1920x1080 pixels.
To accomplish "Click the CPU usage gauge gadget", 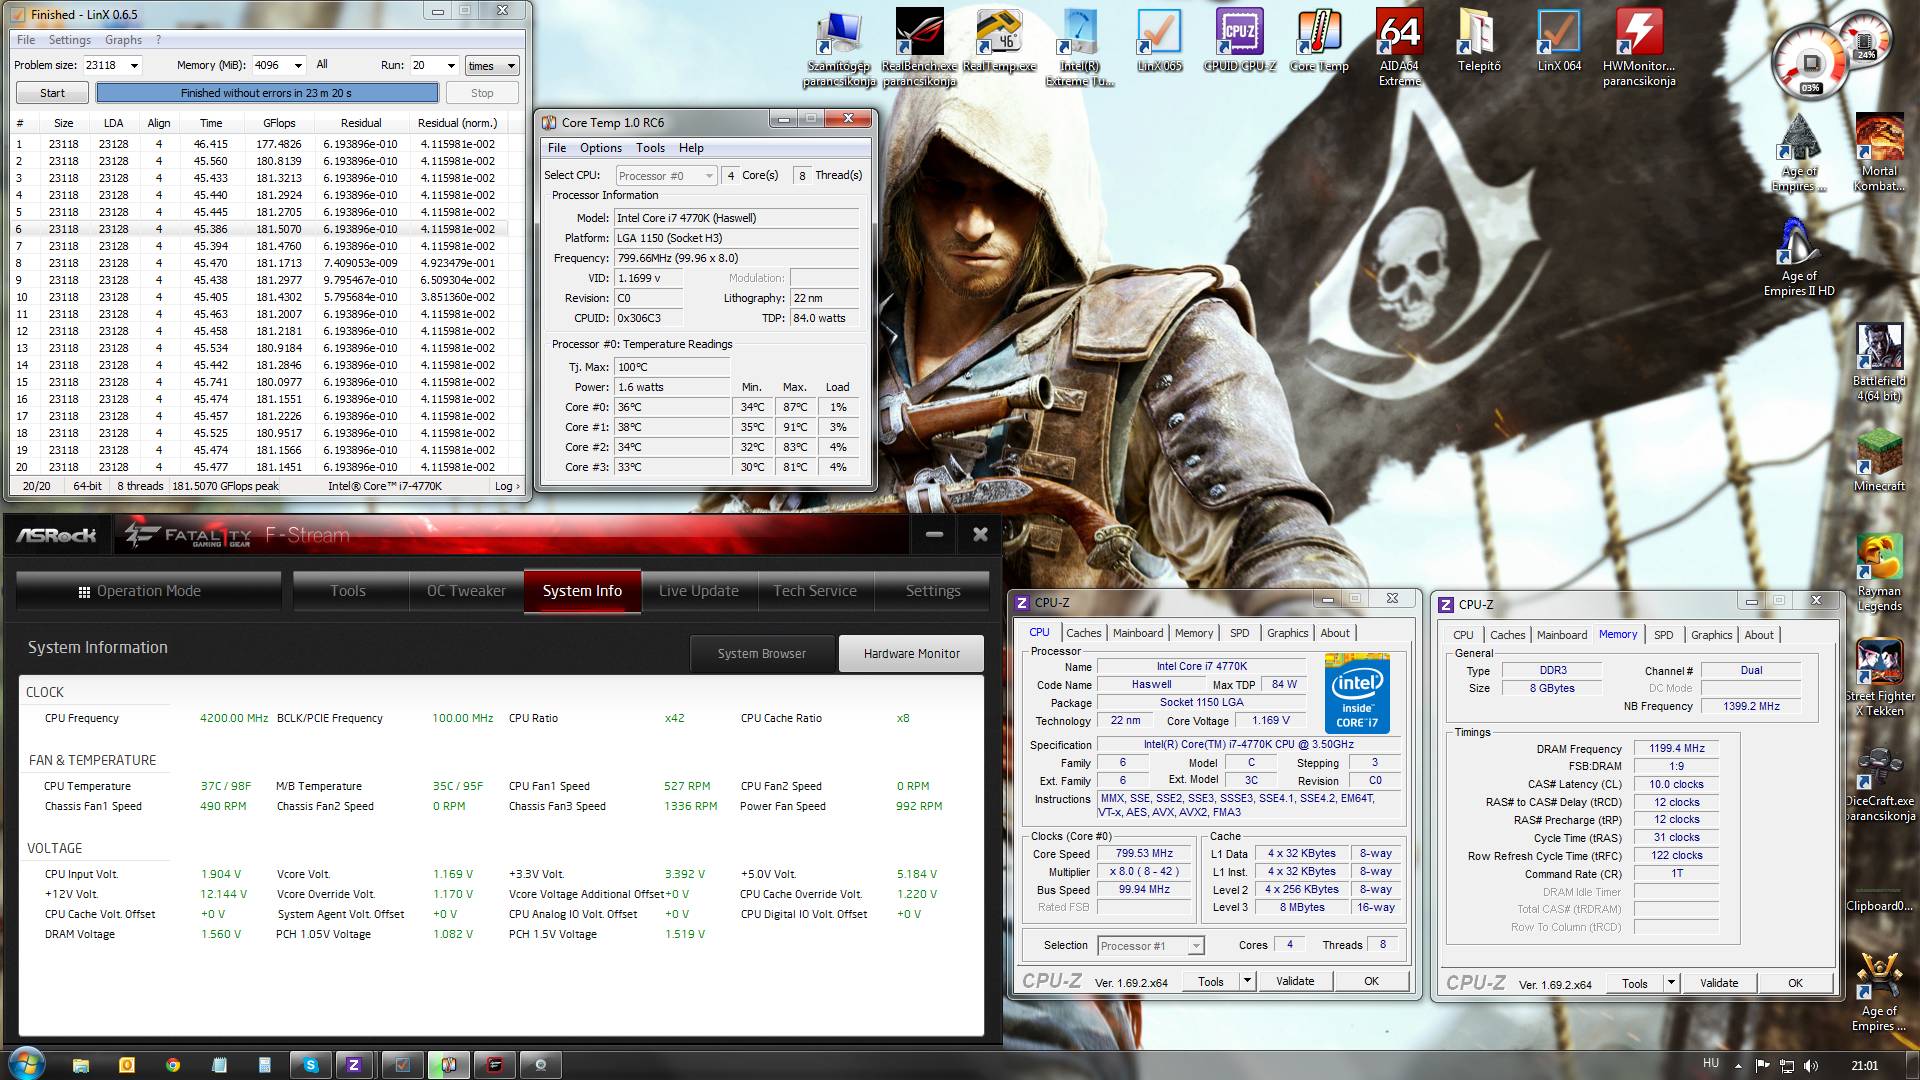I will point(1811,60).
